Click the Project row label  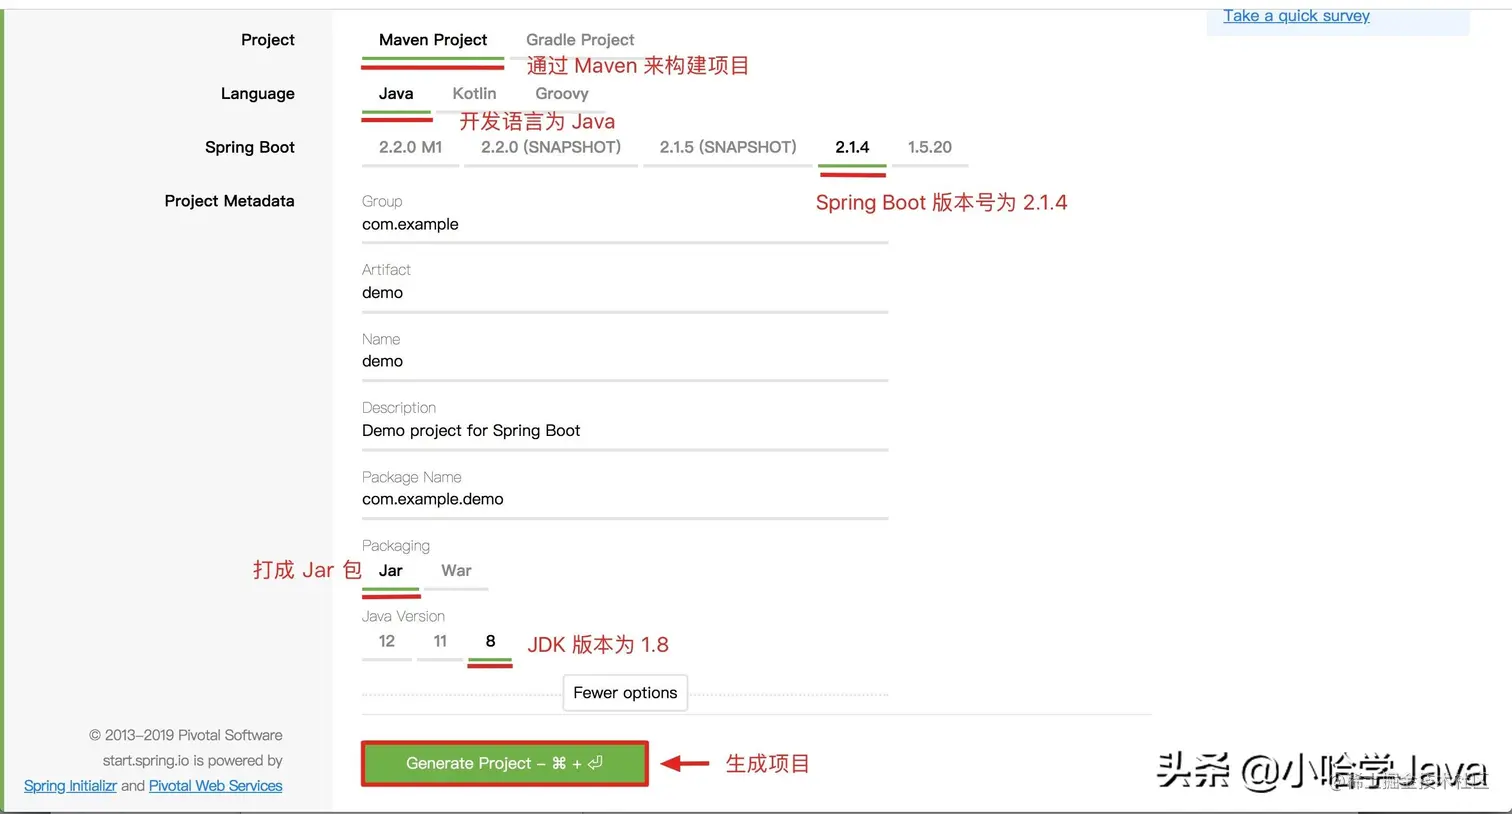[x=268, y=40]
